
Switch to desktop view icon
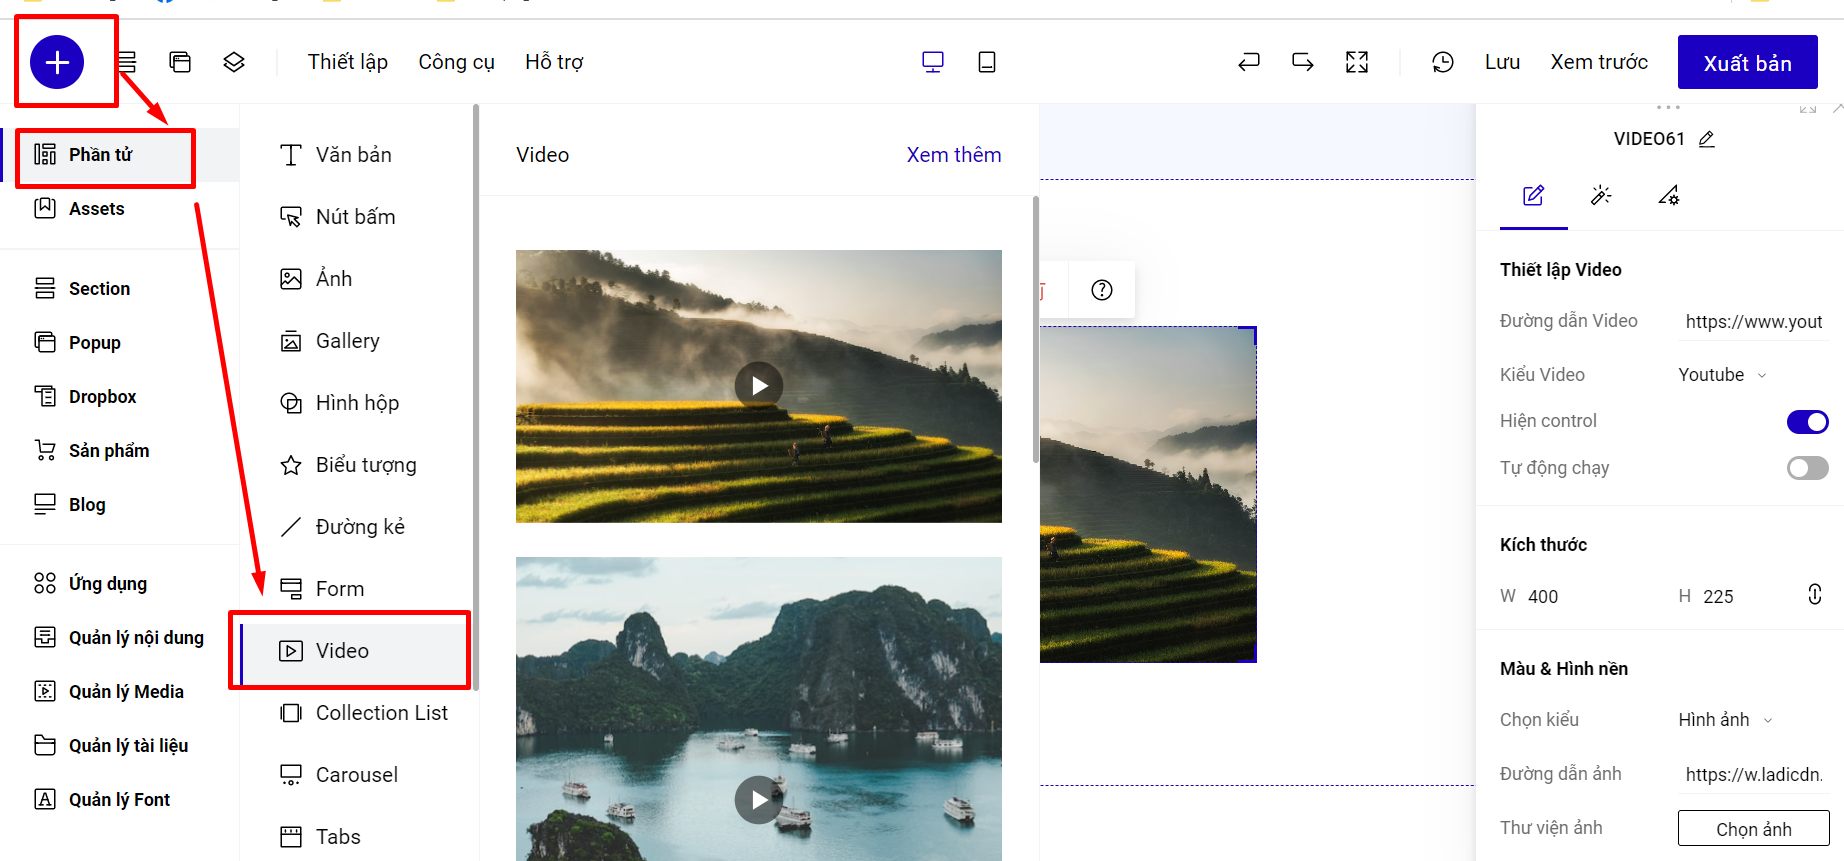pyautogui.click(x=932, y=62)
